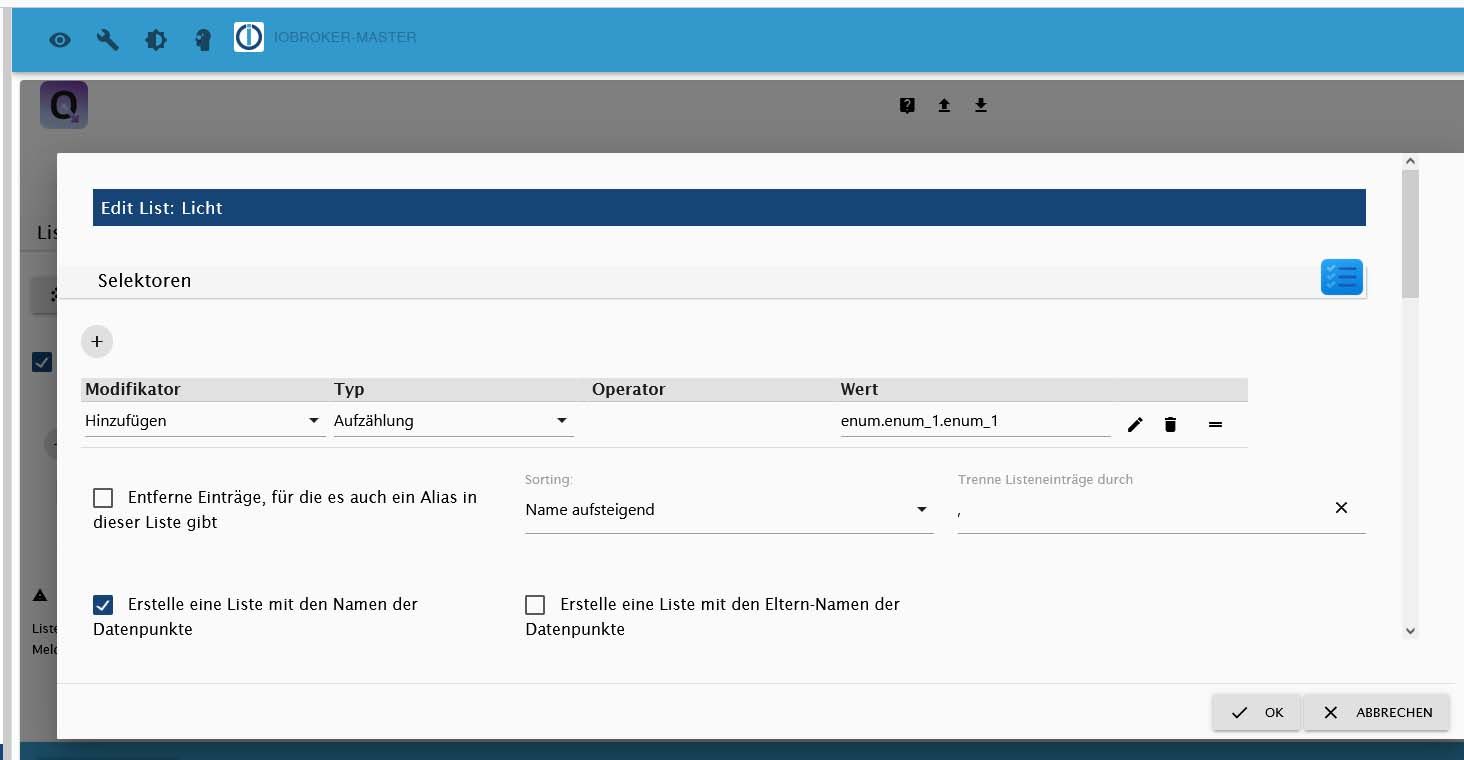This screenshot has height=760, width=1464.
Task: Click the dialog scrollbar up arrow
Action: coord(1410,161)
